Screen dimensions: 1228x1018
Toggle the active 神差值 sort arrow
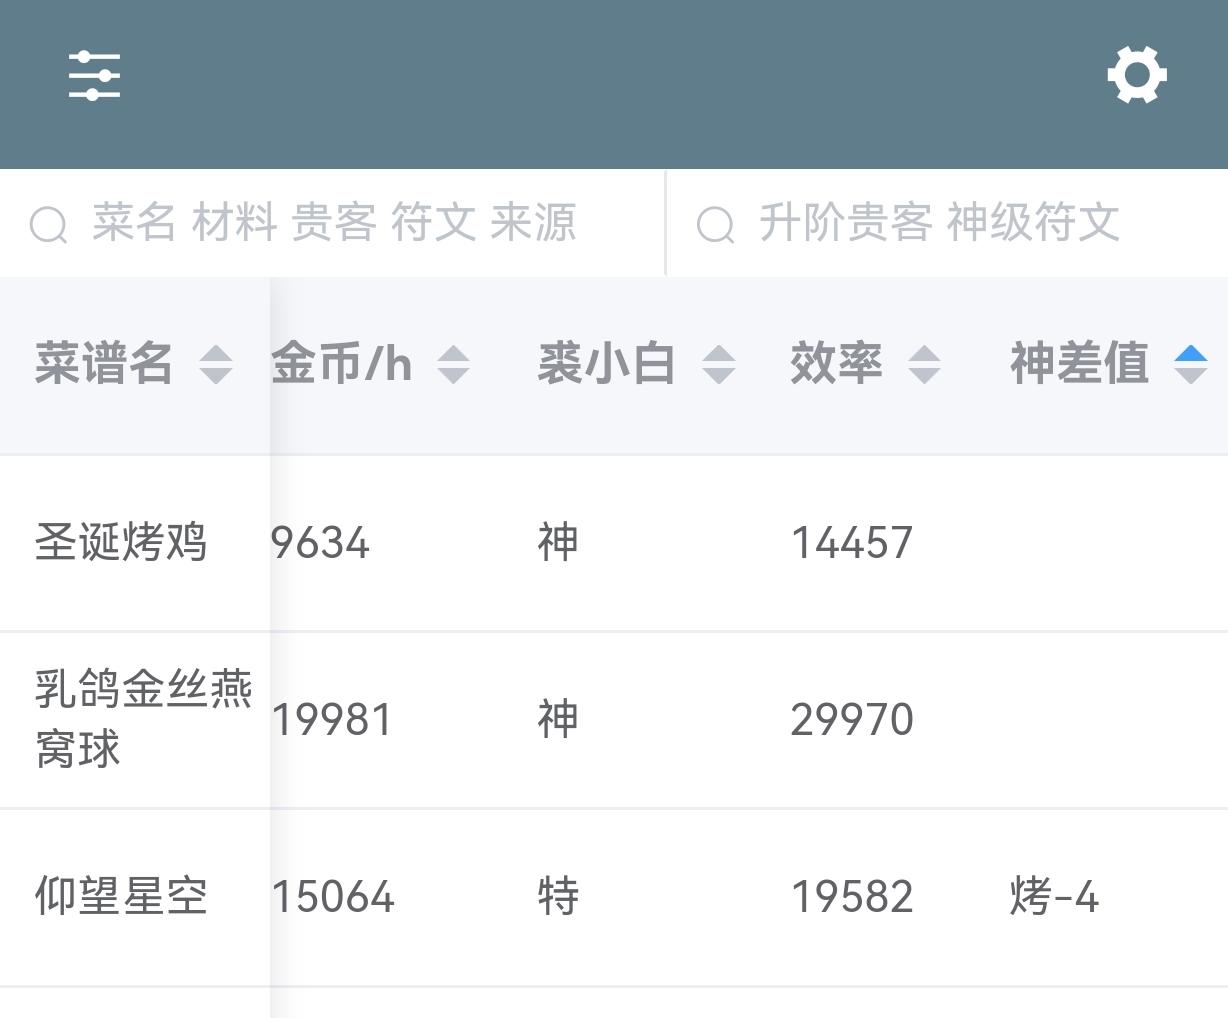[1190, 364]
